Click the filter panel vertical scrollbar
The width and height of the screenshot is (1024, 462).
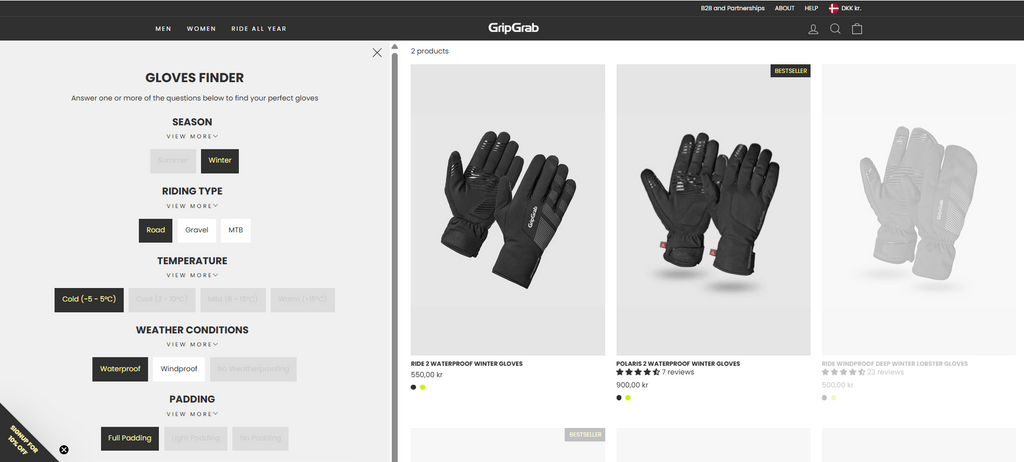394,255
